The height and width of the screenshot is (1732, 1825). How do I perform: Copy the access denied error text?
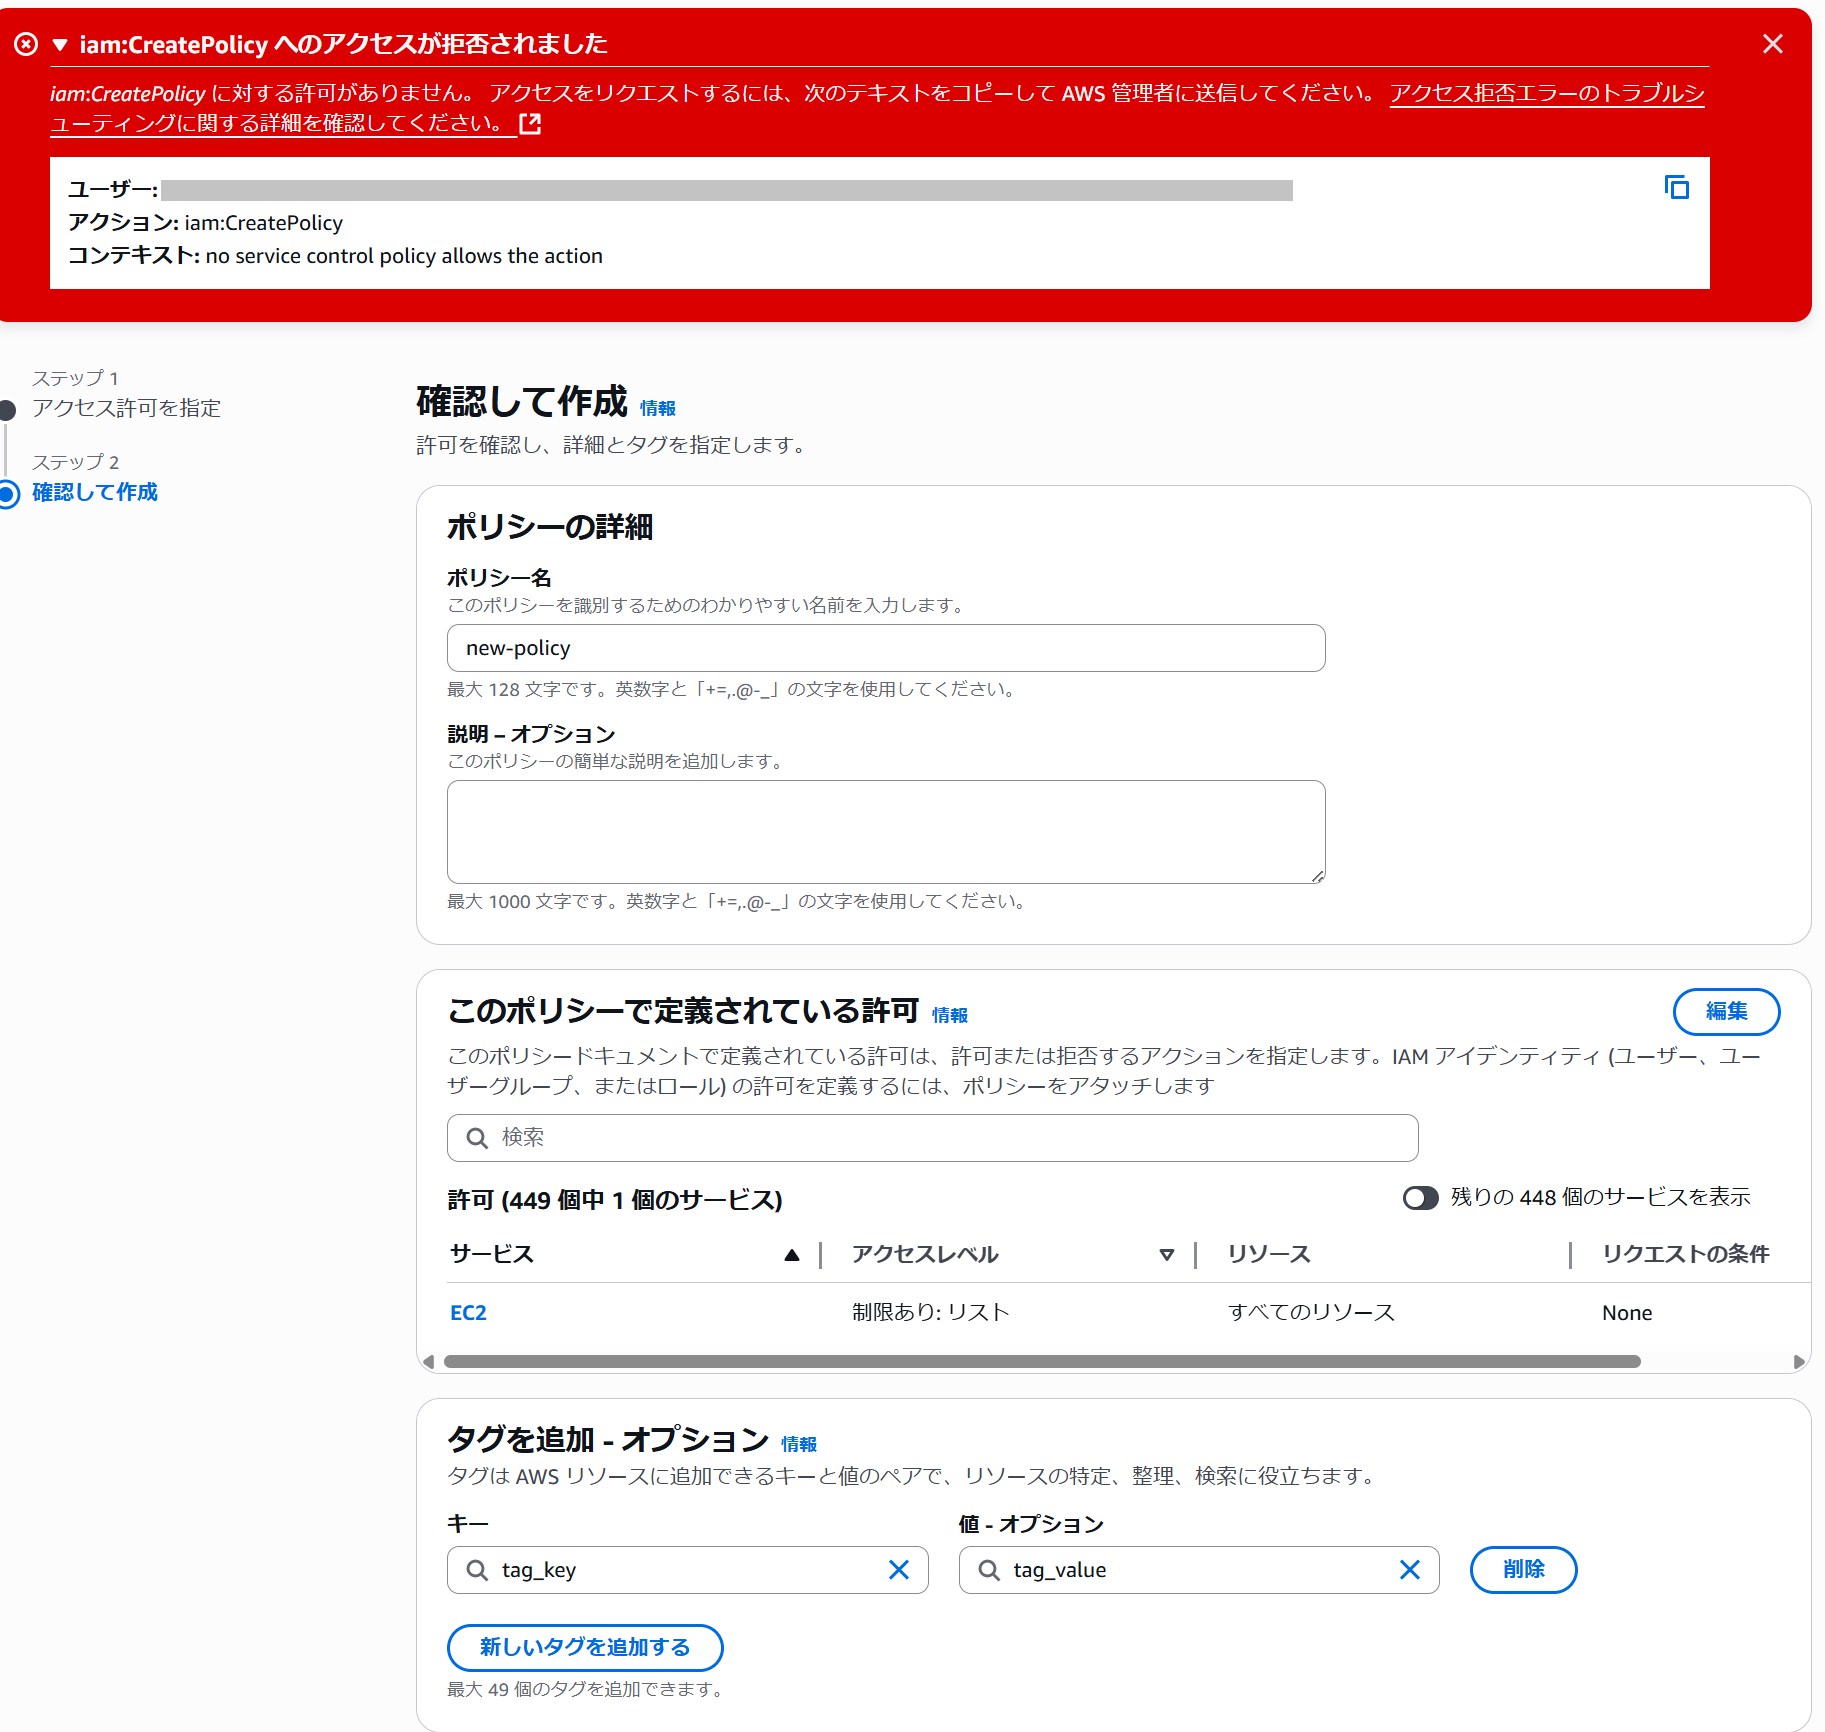1676,187
